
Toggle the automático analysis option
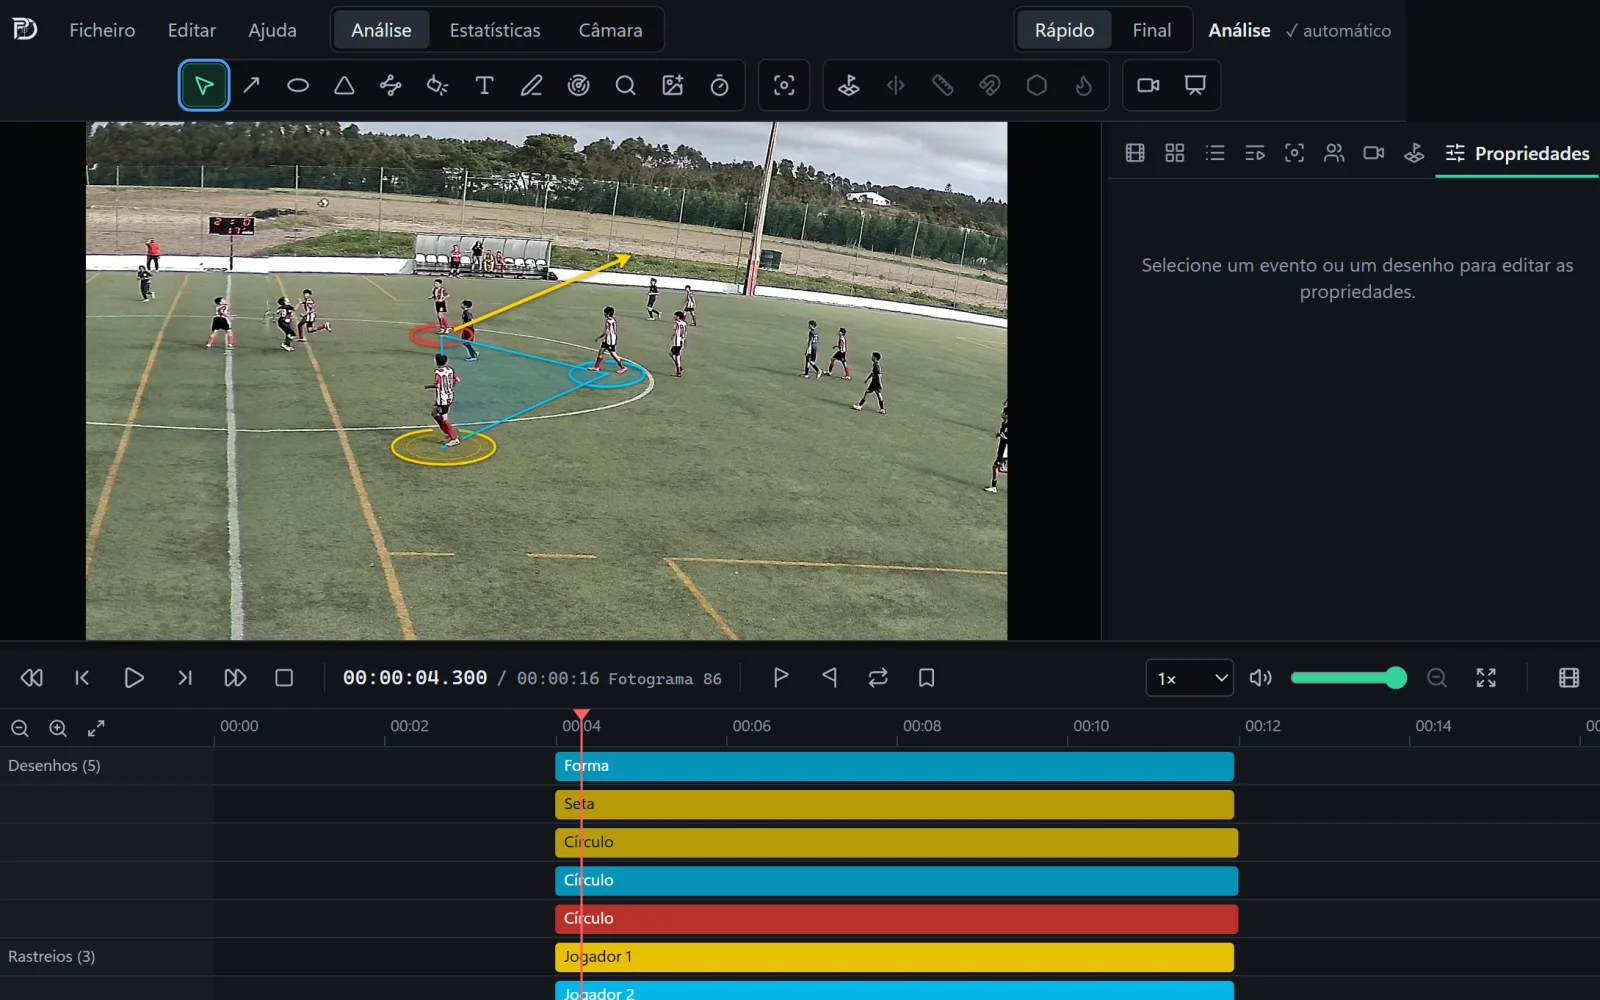coord(1338,30)
